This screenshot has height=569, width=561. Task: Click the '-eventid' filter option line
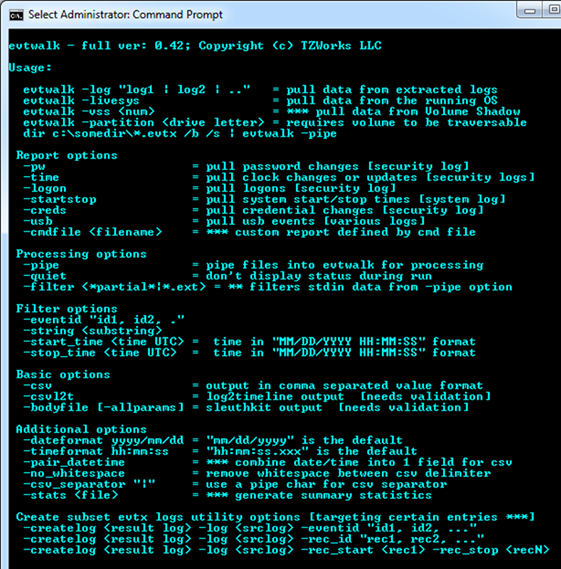click(104, 320)
